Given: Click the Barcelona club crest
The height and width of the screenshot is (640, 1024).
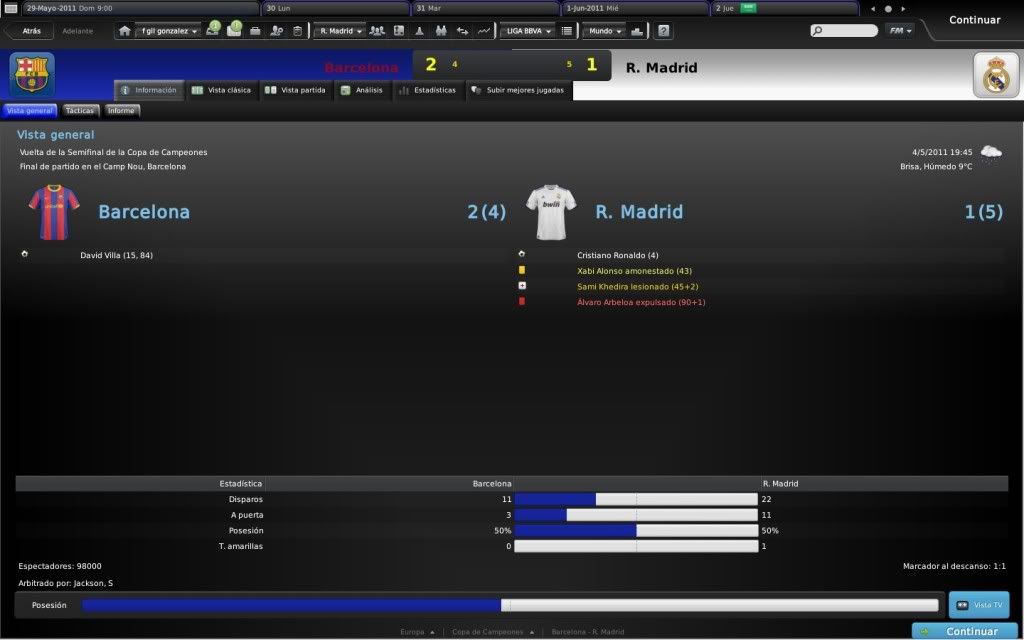Looking at the screenshot, I should click(x=32, y=74).
